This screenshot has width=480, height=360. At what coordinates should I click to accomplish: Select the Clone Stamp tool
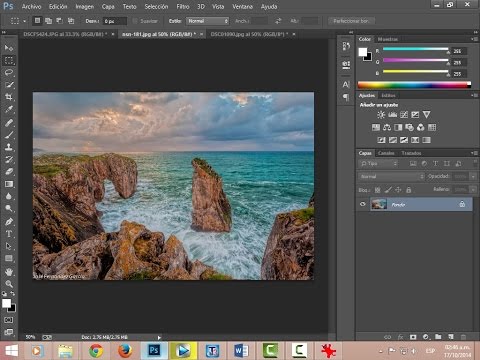pyautogui.click(x=9, y=147)
